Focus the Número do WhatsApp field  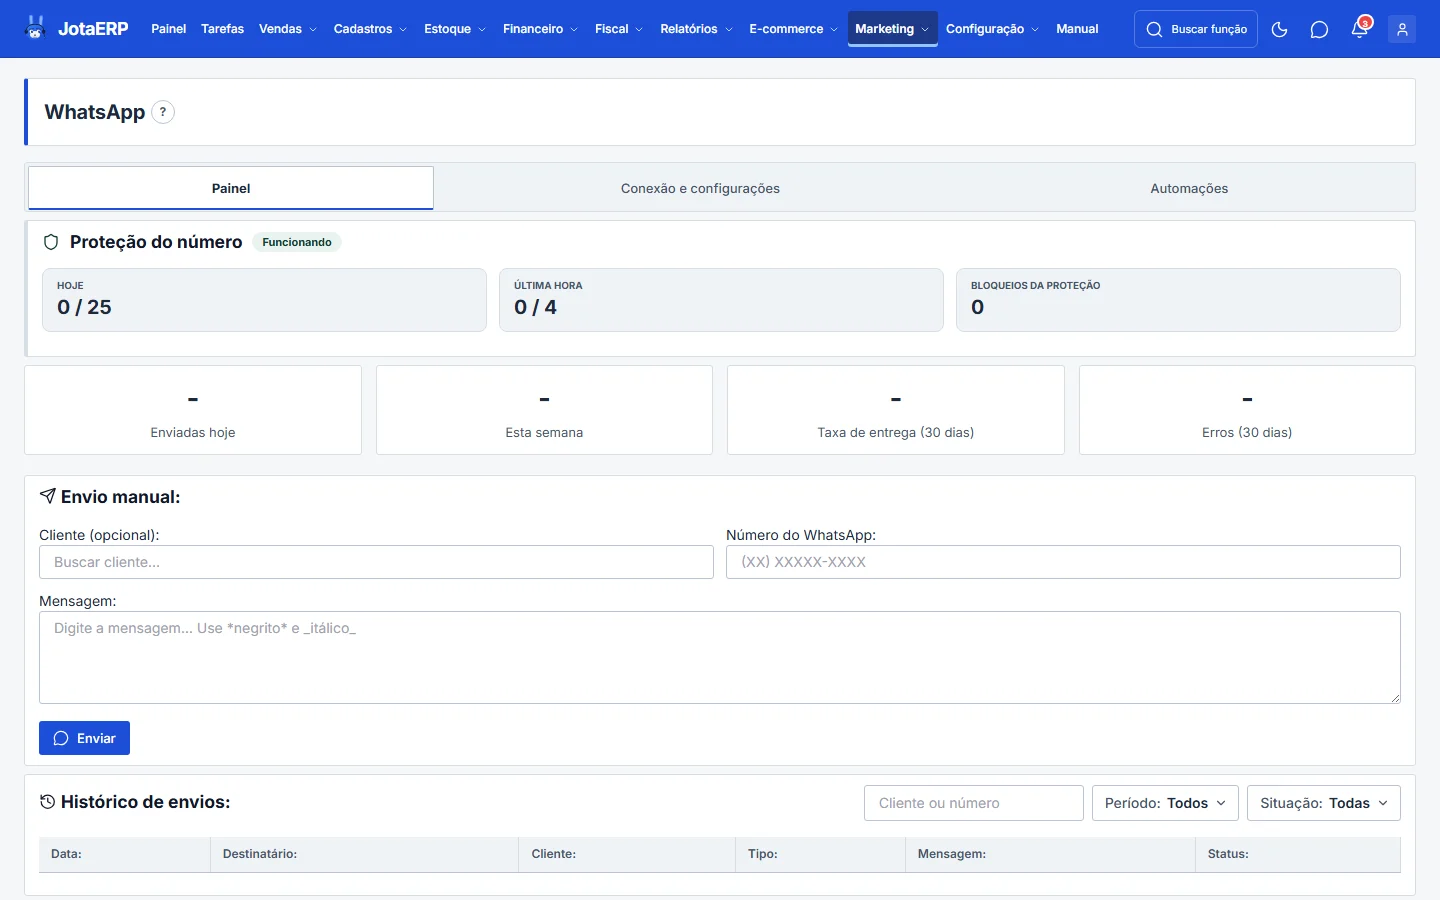1063,562
